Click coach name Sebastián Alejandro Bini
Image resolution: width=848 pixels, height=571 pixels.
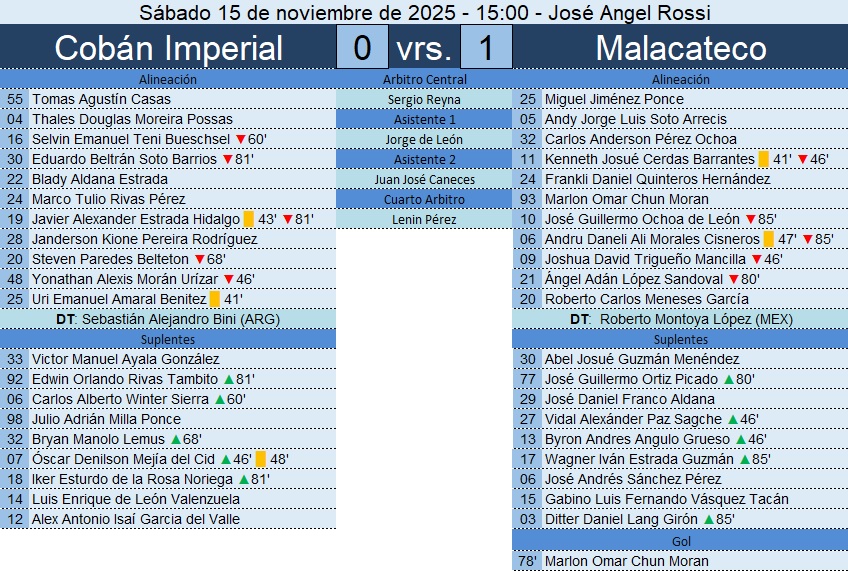pos(167,319)
